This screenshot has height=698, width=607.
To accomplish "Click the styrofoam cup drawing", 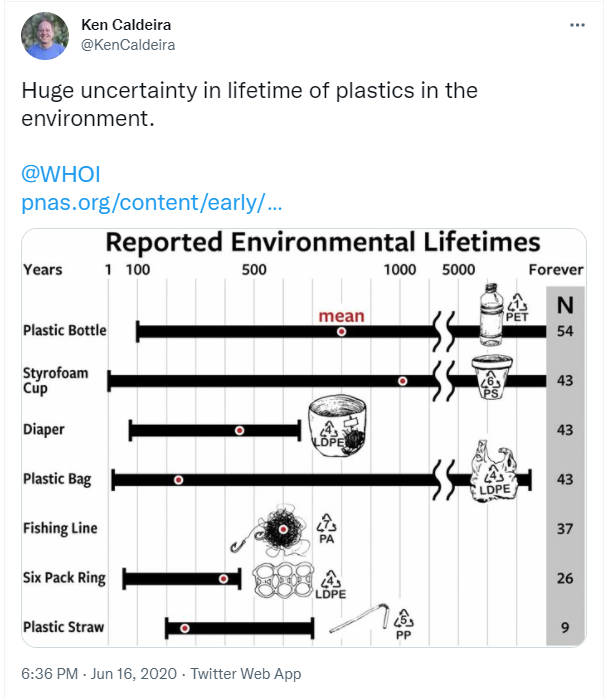I will tap(492, 377).
